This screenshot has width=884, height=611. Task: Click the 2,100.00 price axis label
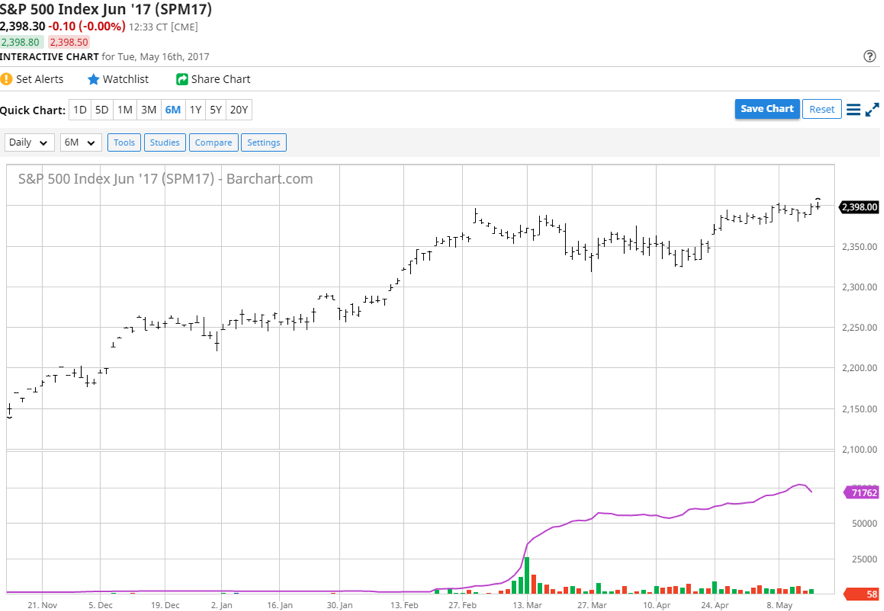coord(860,450)
